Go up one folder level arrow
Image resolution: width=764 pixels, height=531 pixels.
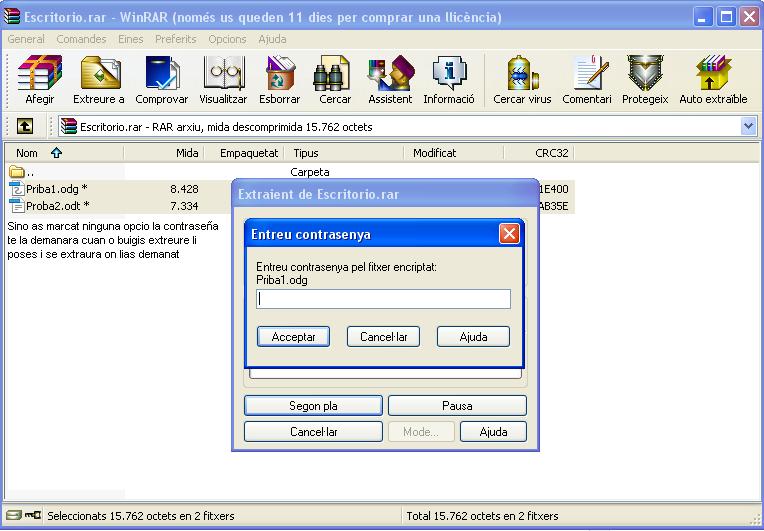pos(25,127)
